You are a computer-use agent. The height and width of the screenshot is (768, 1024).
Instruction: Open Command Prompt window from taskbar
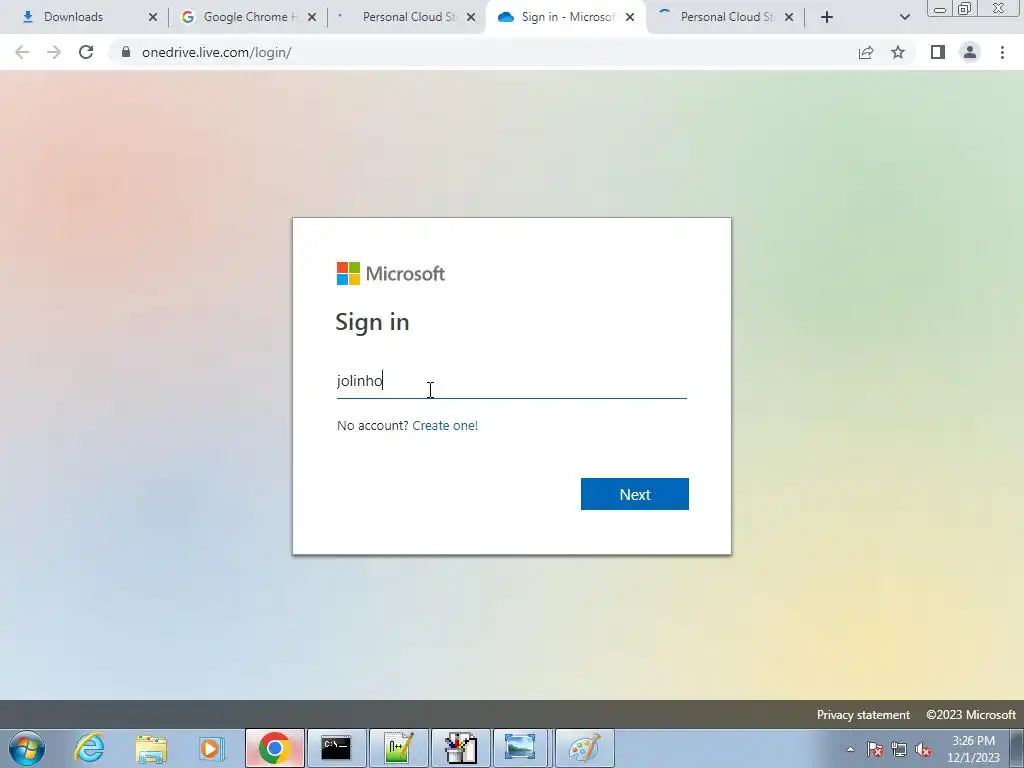coord(336,748)
